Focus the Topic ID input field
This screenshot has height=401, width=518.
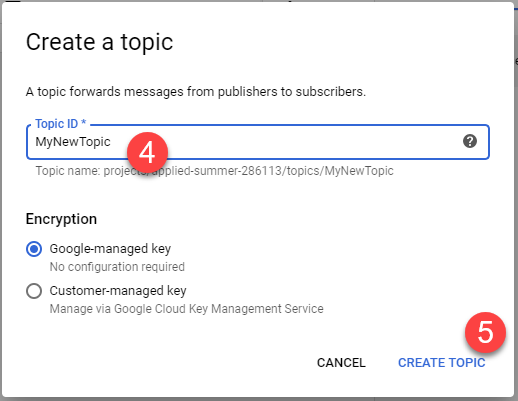(x=258, y=142)
